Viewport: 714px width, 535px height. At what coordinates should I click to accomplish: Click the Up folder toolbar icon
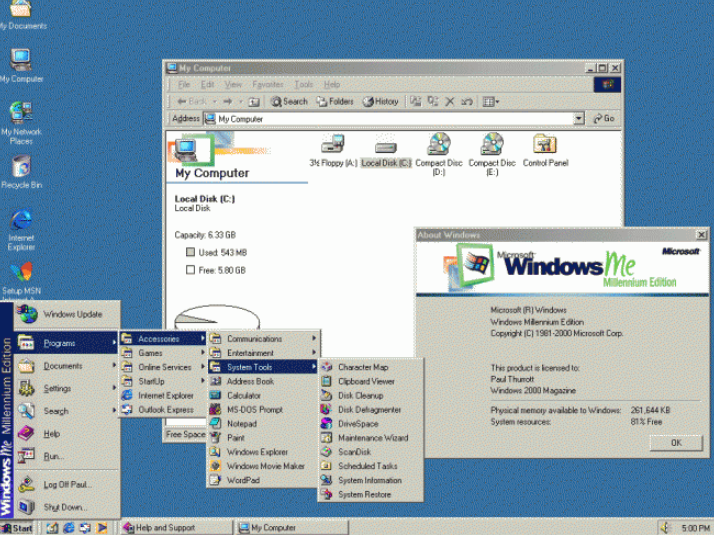[254, 102]
